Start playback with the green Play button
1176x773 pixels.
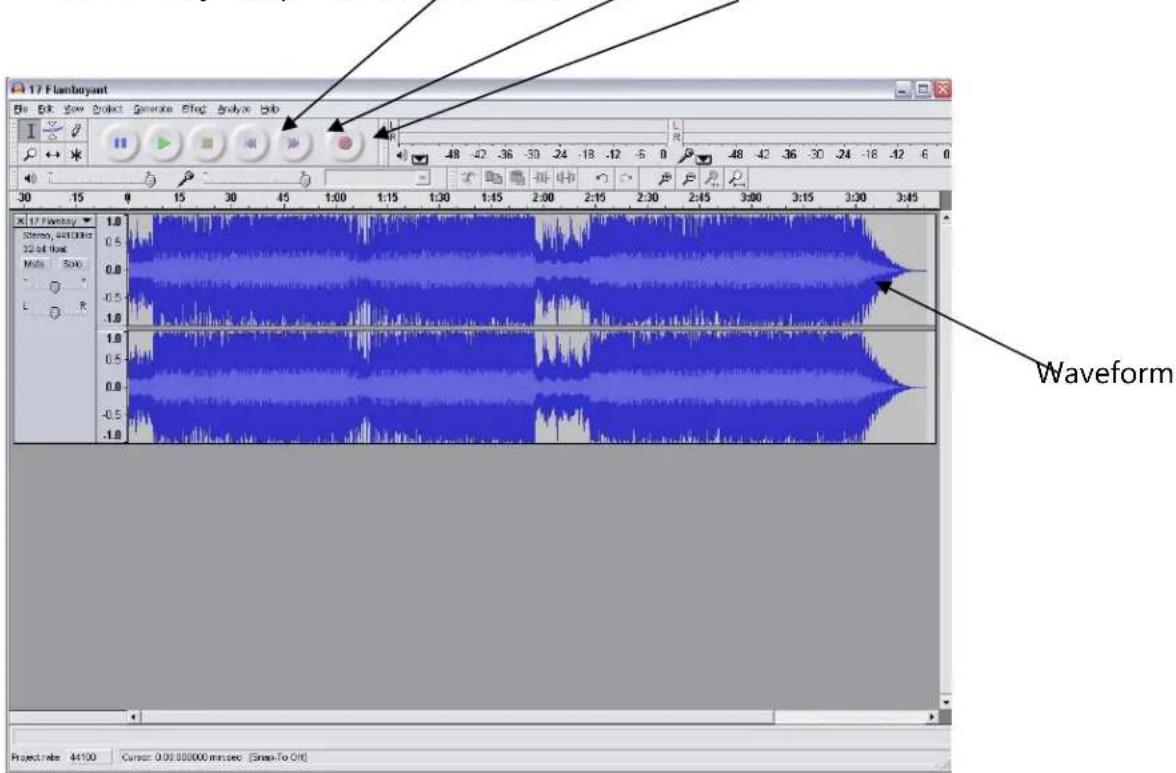[164, 143]
